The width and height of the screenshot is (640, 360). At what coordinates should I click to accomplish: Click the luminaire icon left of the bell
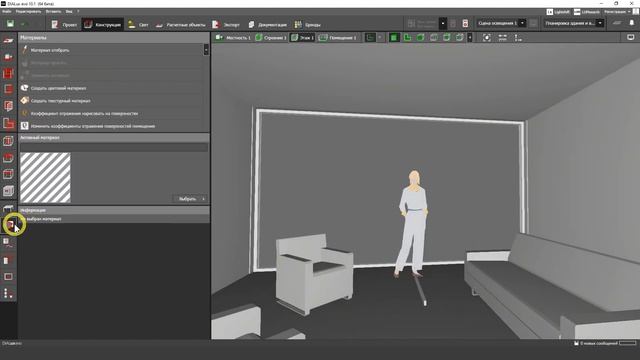click(x=617, y=23)
